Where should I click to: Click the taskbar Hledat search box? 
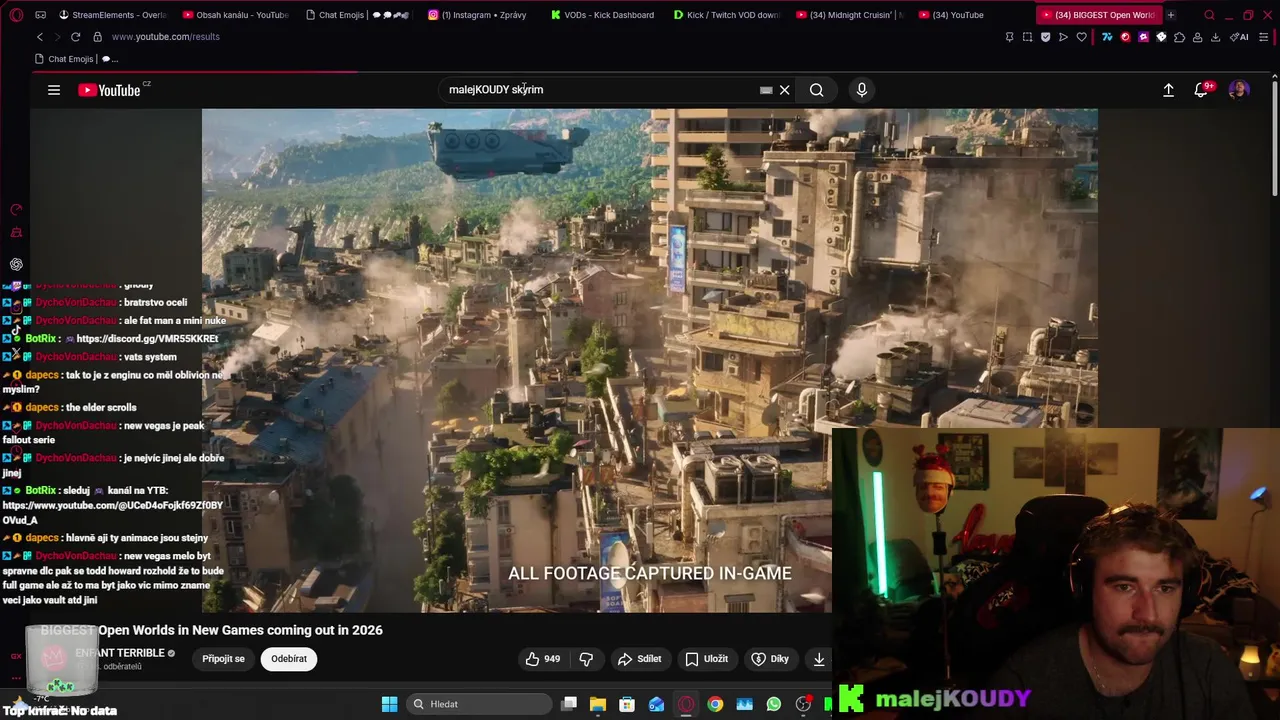480,704
